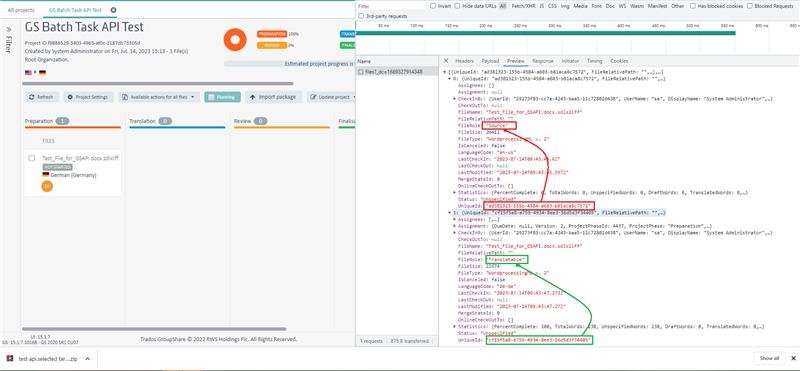Select the Font request filter
Viewport: 800px width, 371px height.
pos(596,6)
